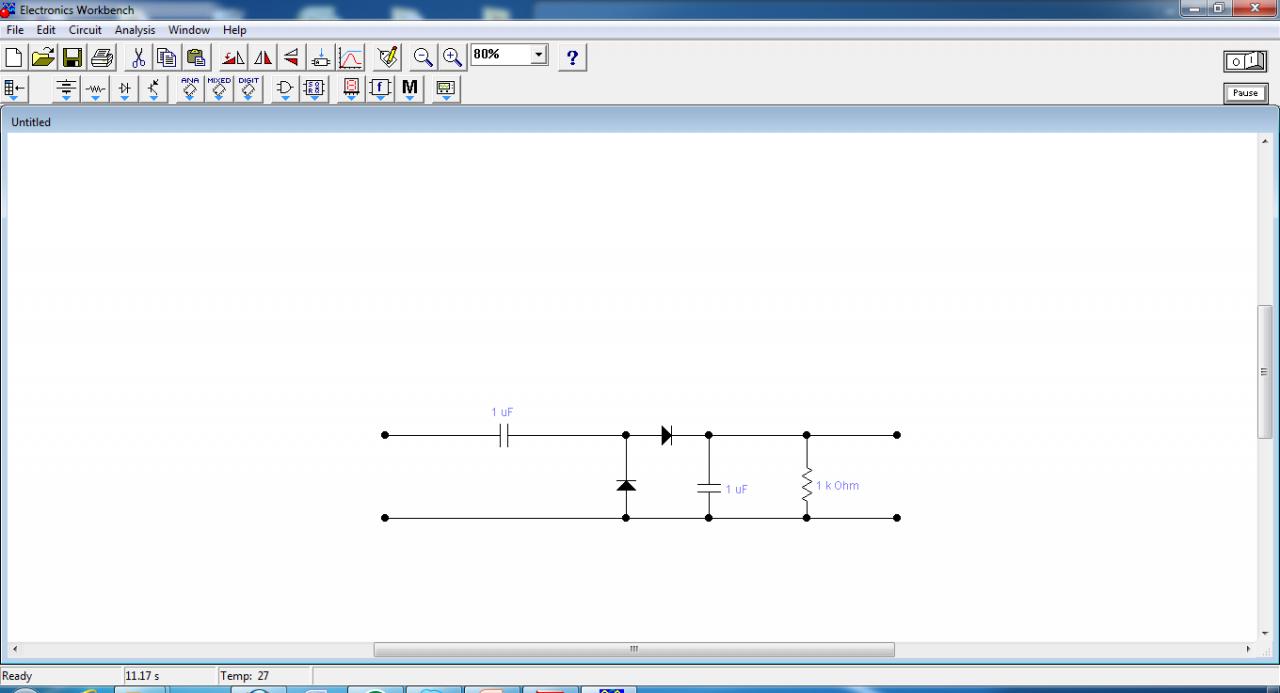Save the current circuit
The height and width of the screenshot is (693, 1280).
(72, 58)
